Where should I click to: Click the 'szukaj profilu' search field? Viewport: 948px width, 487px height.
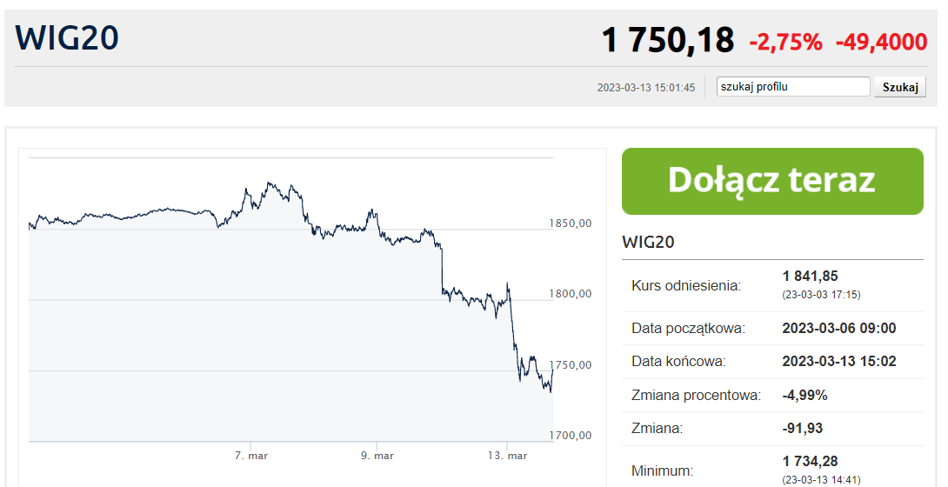(792, 87)
